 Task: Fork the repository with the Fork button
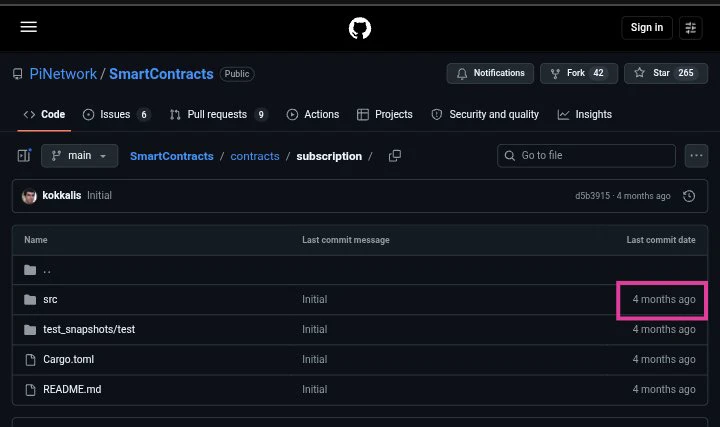[x=579, y=73]
